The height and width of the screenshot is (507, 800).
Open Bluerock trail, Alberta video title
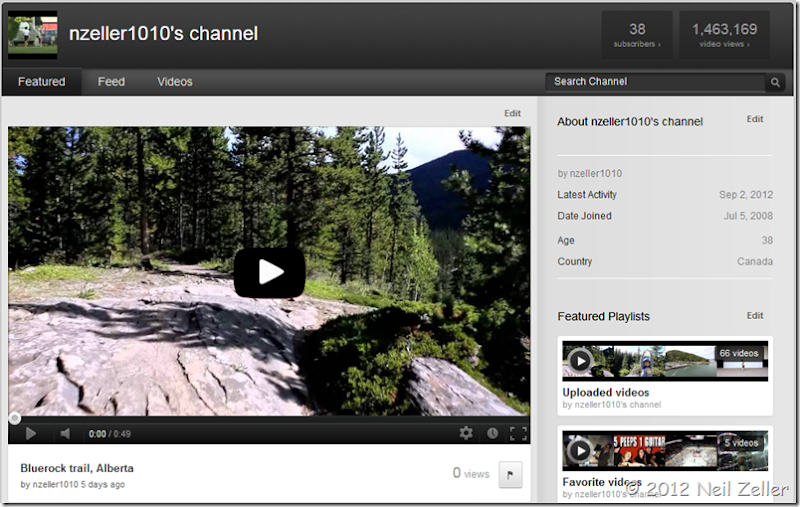77,468
